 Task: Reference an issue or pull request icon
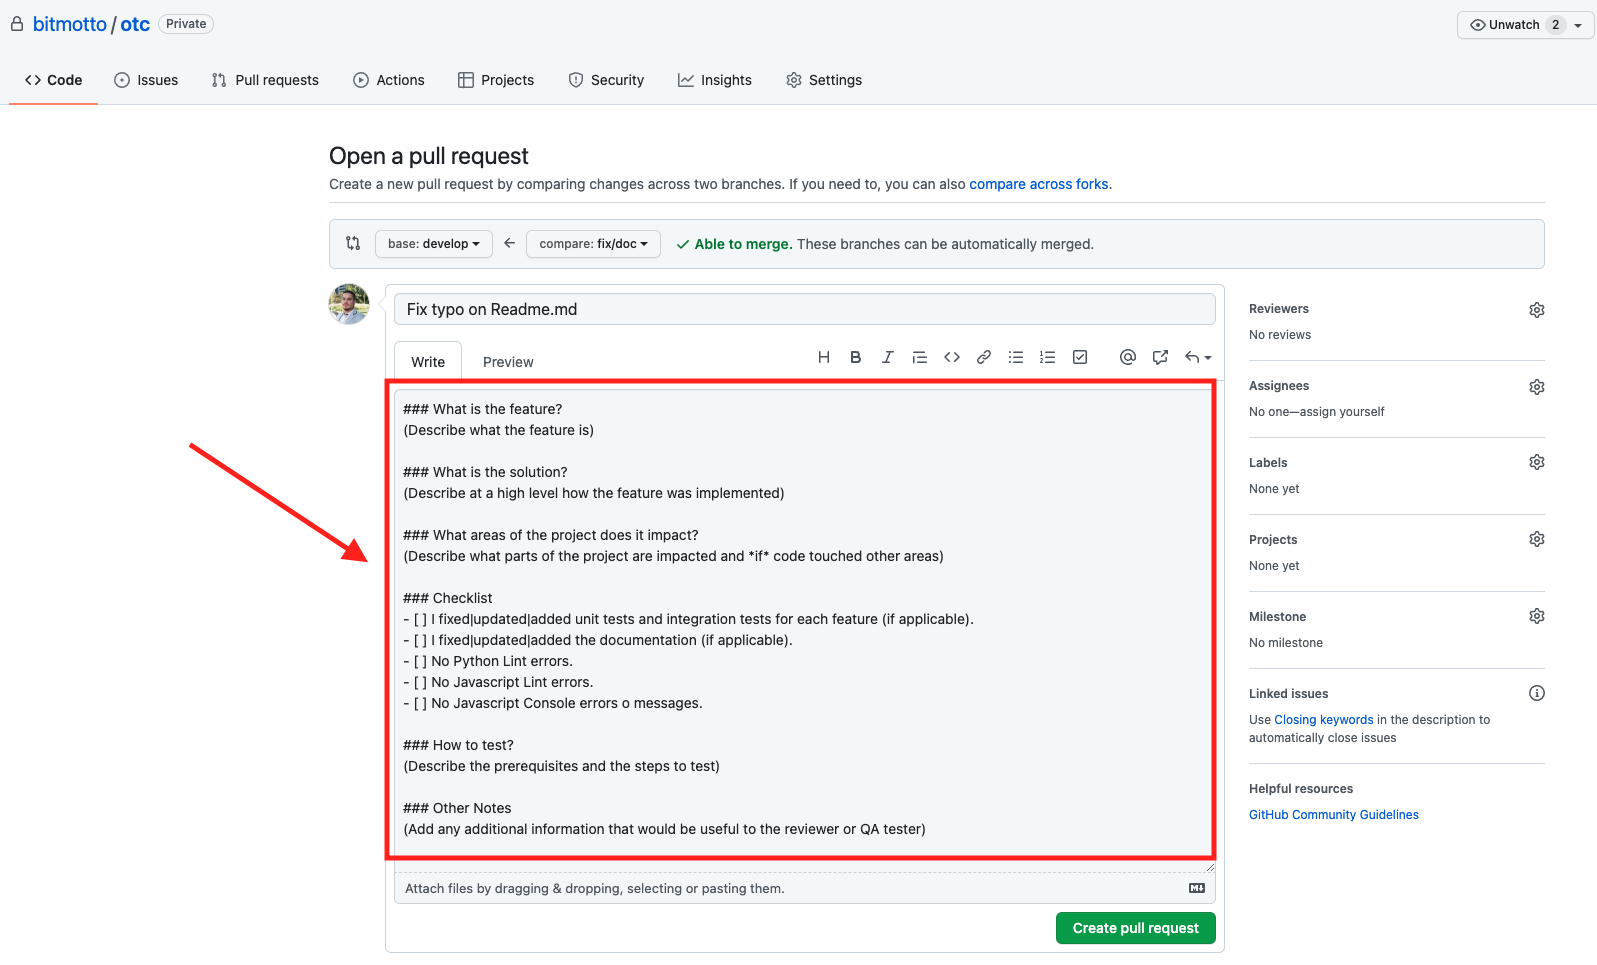point(1160,357)
